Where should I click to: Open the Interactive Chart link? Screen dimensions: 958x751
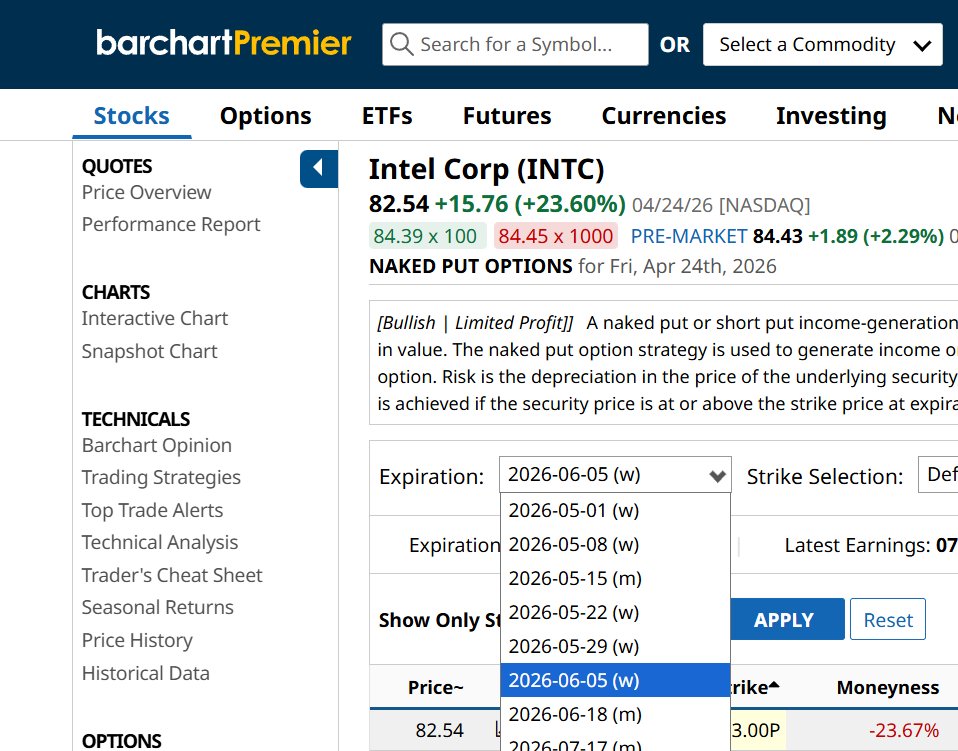[x=155, y=318]
